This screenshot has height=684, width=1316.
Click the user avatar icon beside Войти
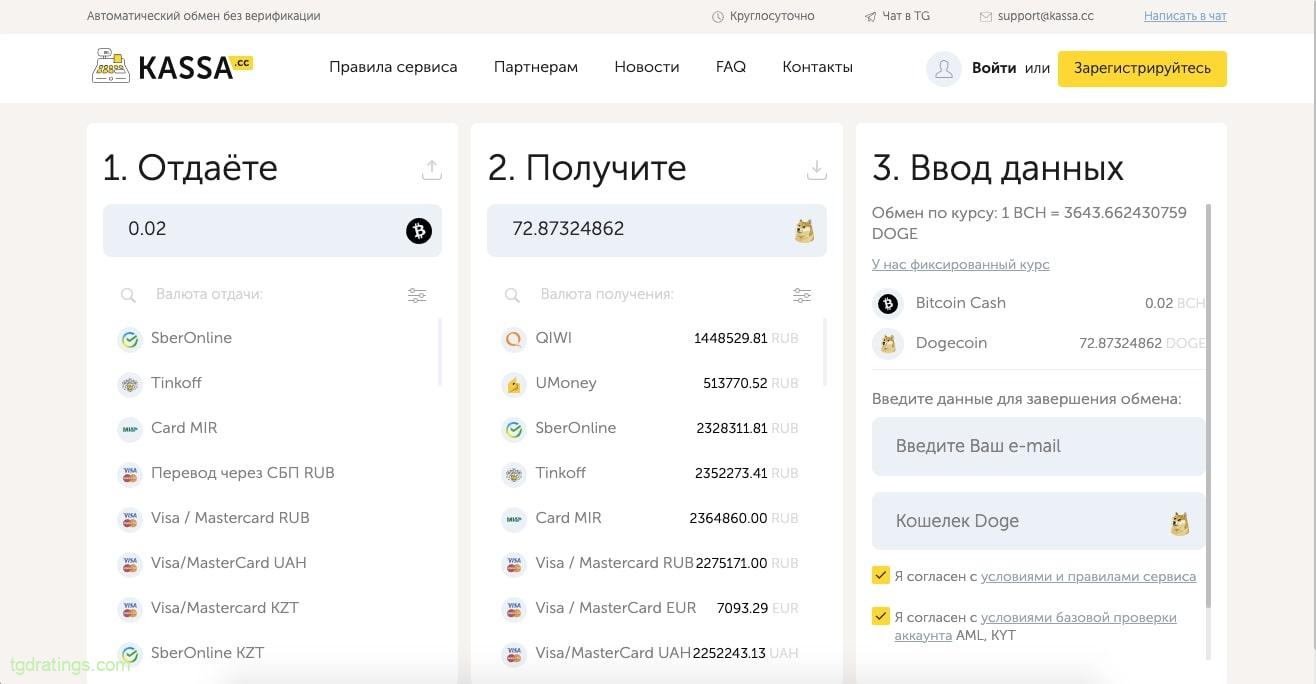pyautogui.click(x=943, y=69)
